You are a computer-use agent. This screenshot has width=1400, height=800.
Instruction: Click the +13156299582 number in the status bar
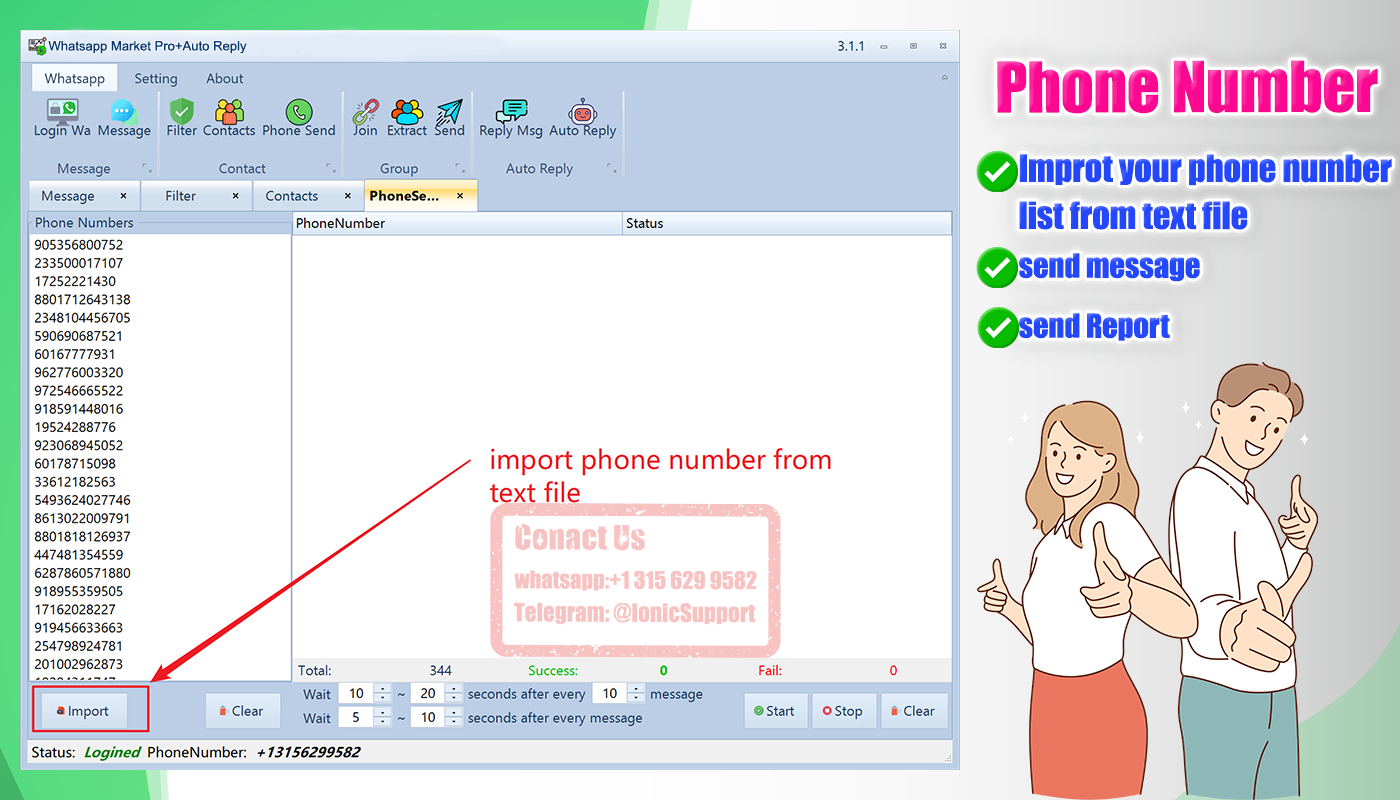pyautogui.click(x=308, y=752)
